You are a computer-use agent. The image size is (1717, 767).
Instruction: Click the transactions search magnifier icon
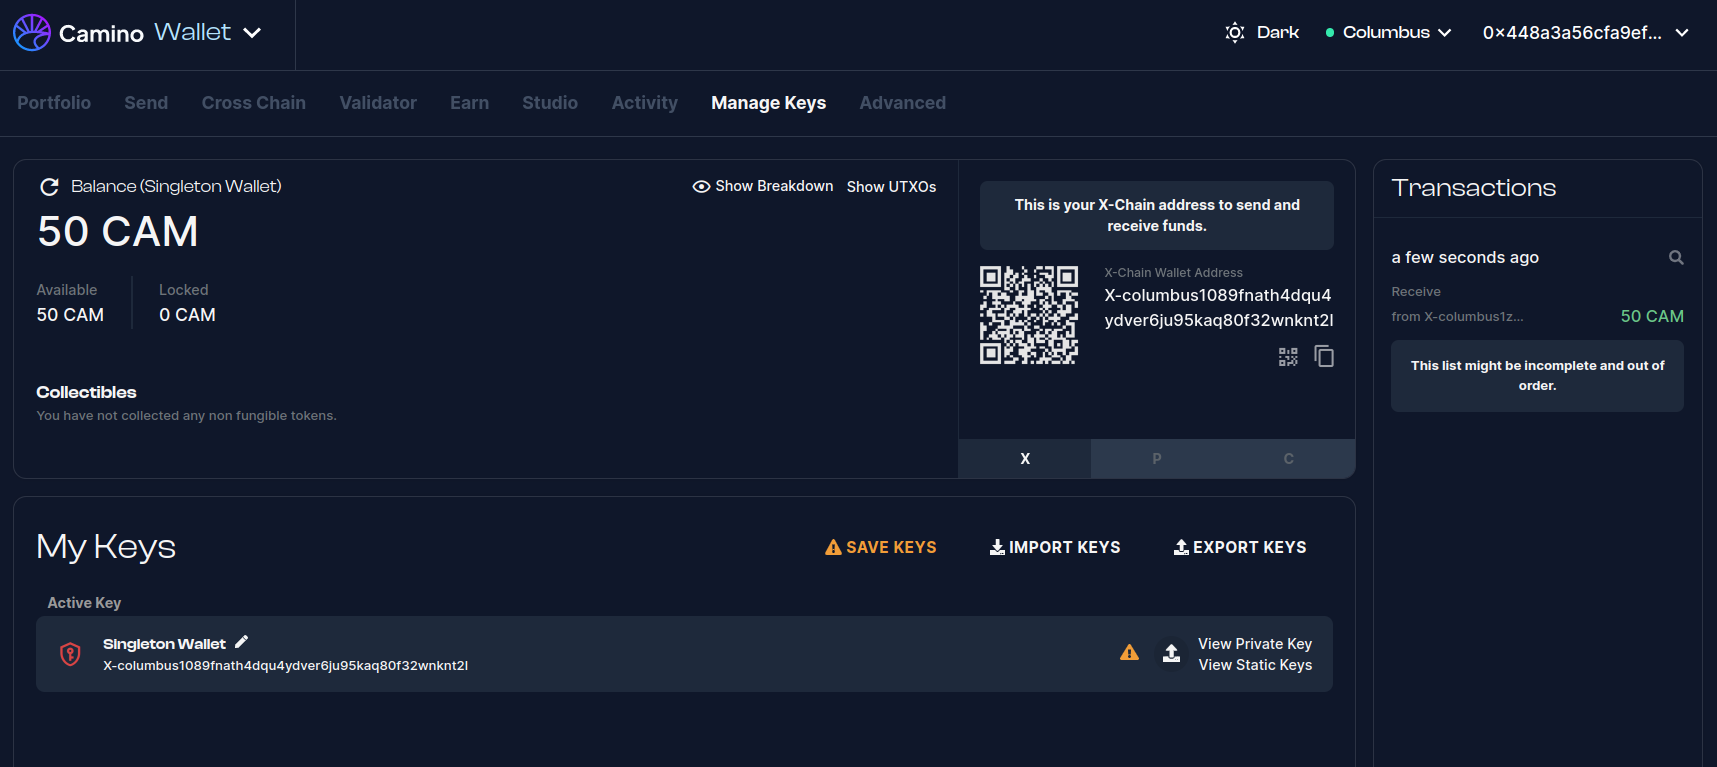click(1676, 258)
